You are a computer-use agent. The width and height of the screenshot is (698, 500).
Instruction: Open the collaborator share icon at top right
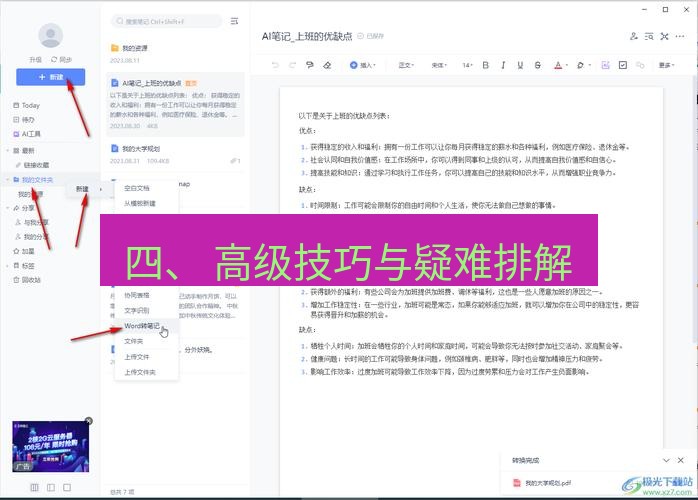pos(634,36)
